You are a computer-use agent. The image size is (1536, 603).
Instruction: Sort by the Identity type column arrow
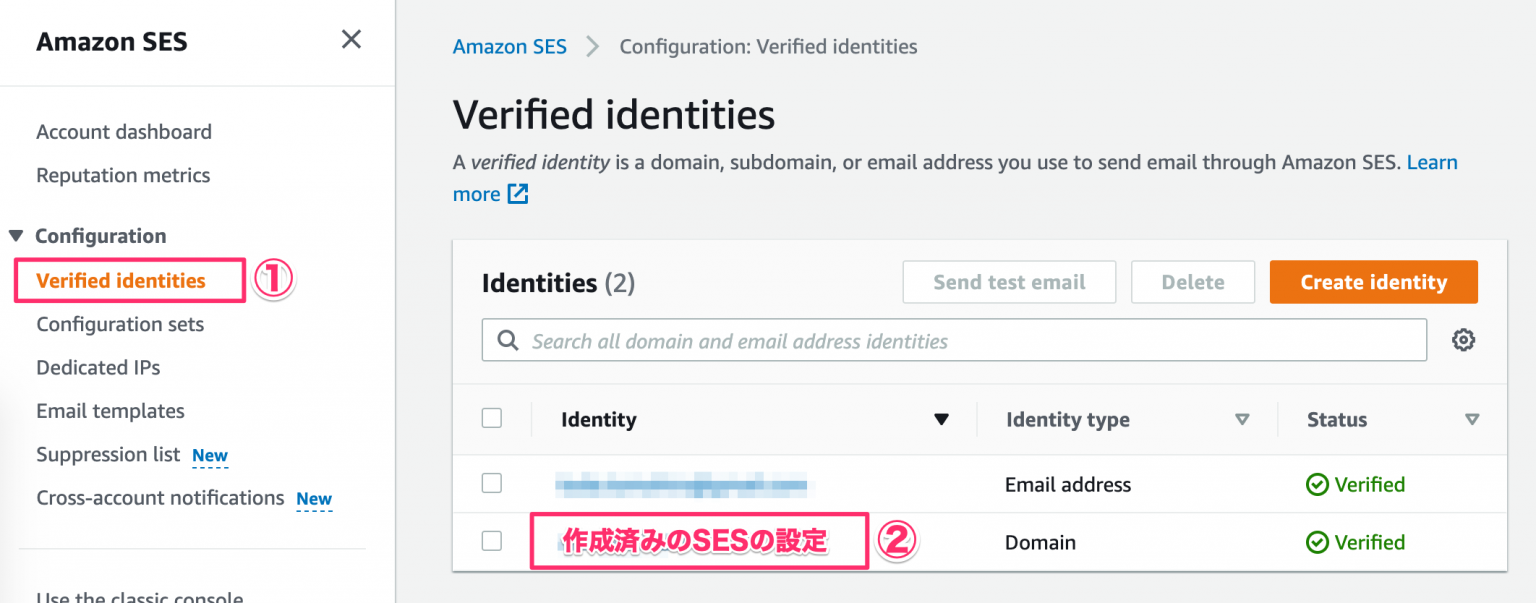click(x=1242, y=420)
